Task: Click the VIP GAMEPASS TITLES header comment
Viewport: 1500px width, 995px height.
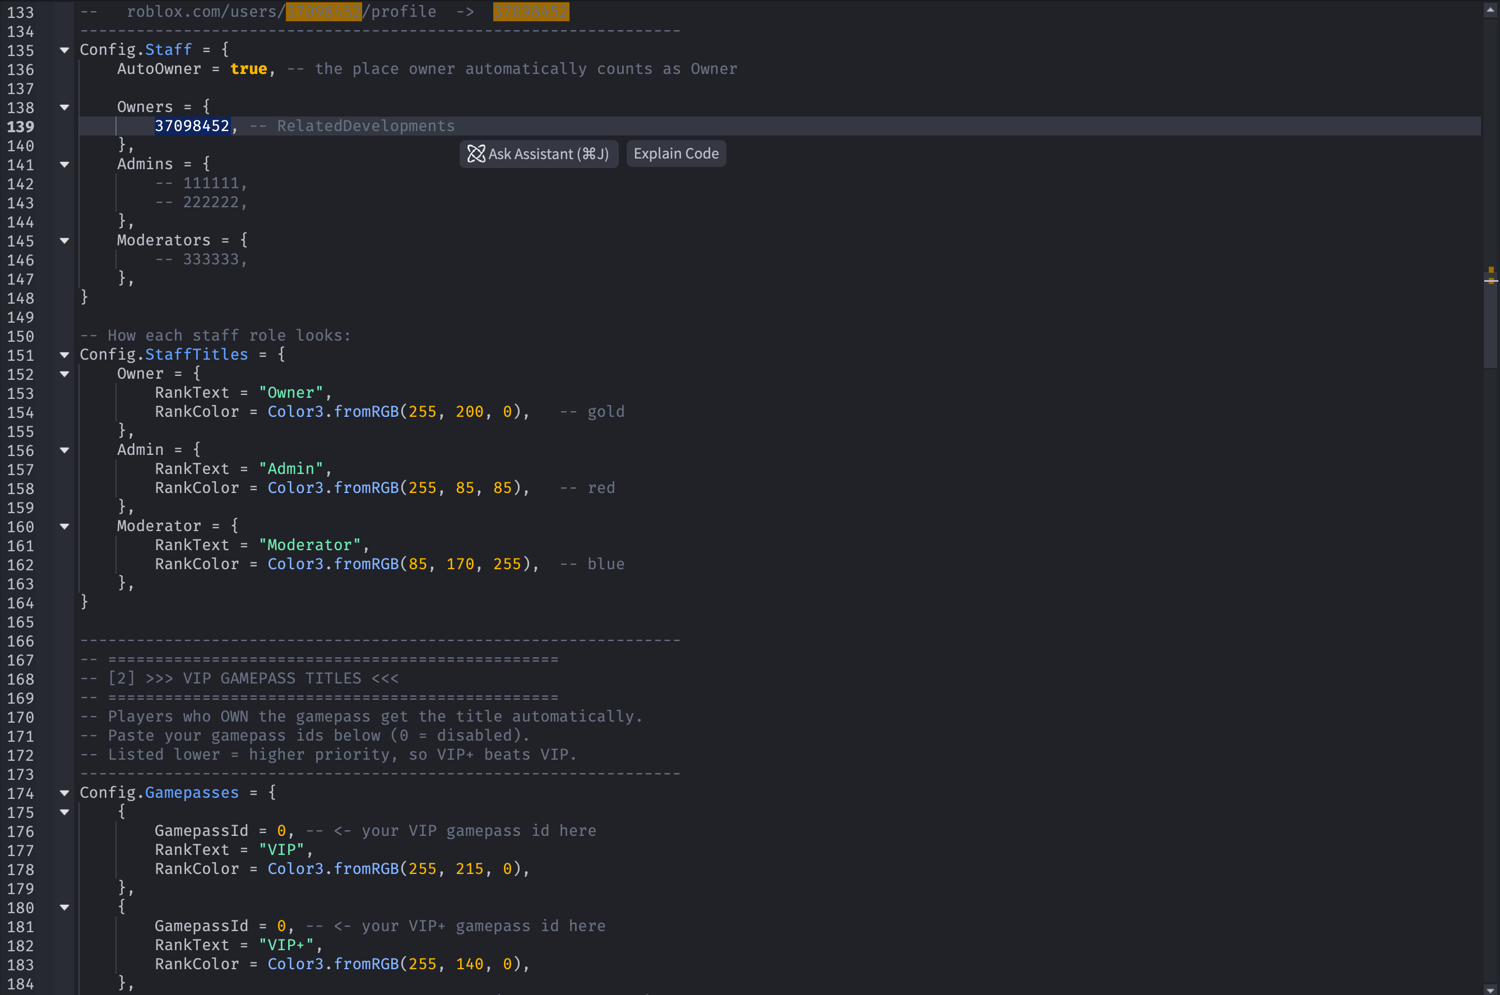Action: 239,678
